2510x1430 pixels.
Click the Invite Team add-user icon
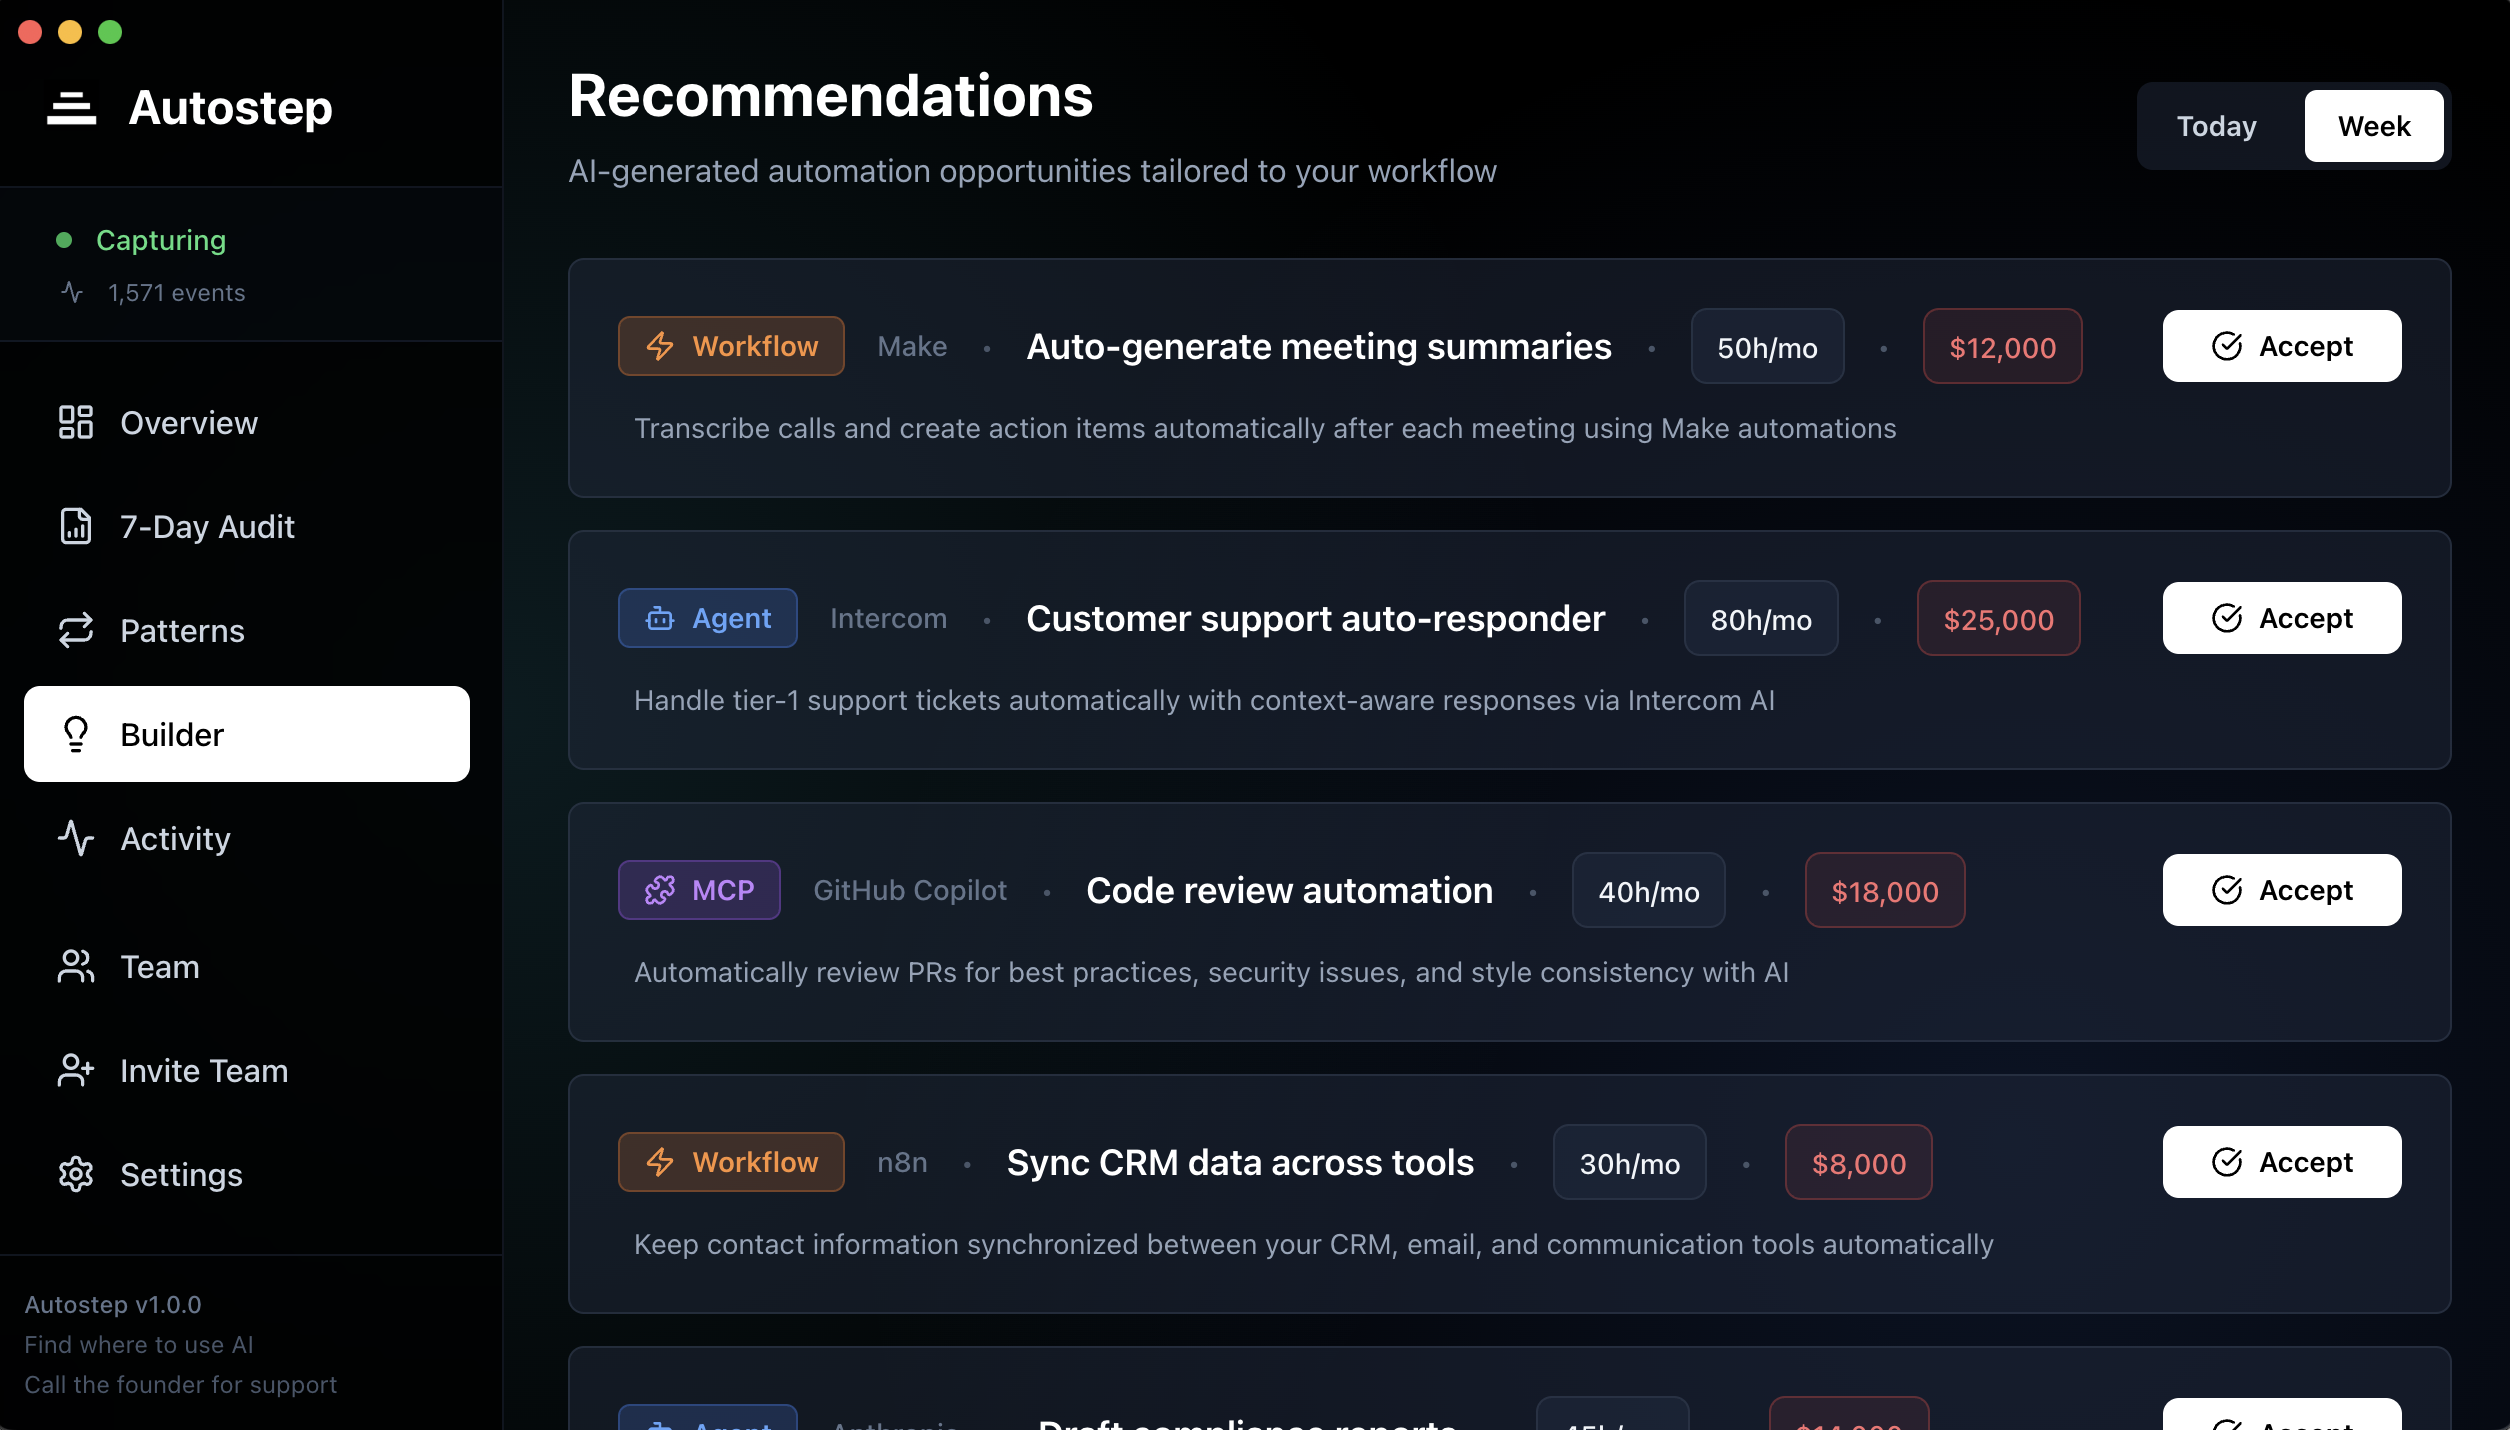click(x=76, y=1071)
